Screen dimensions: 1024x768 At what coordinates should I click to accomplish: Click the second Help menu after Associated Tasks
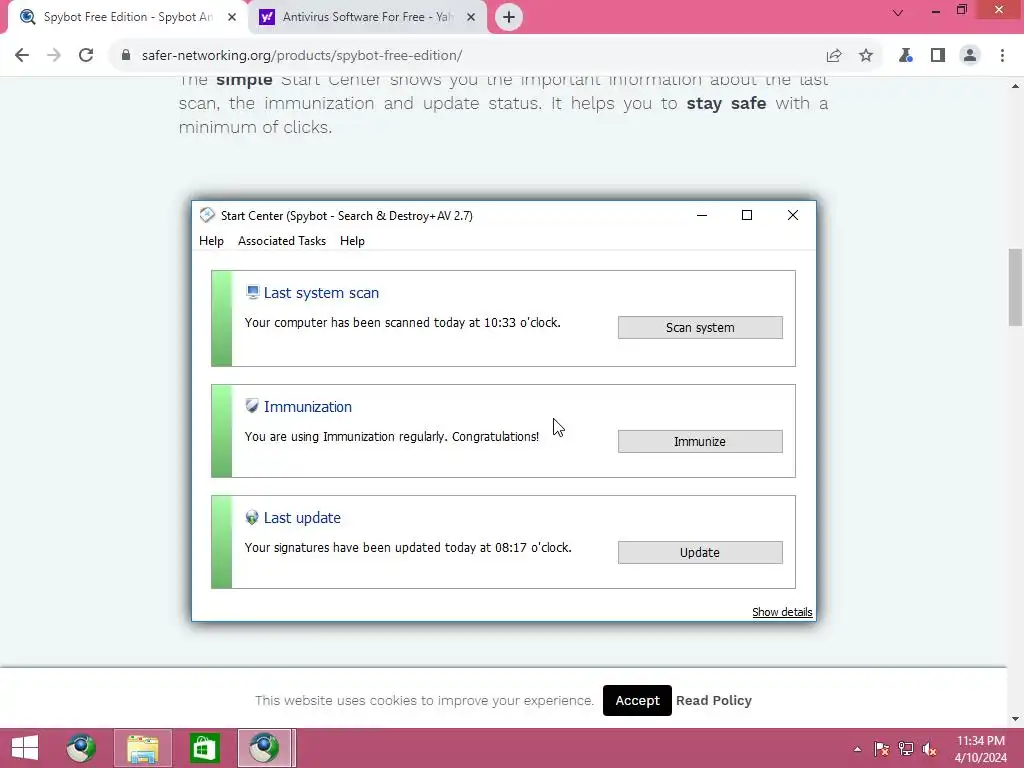click(x=352, y=241)
